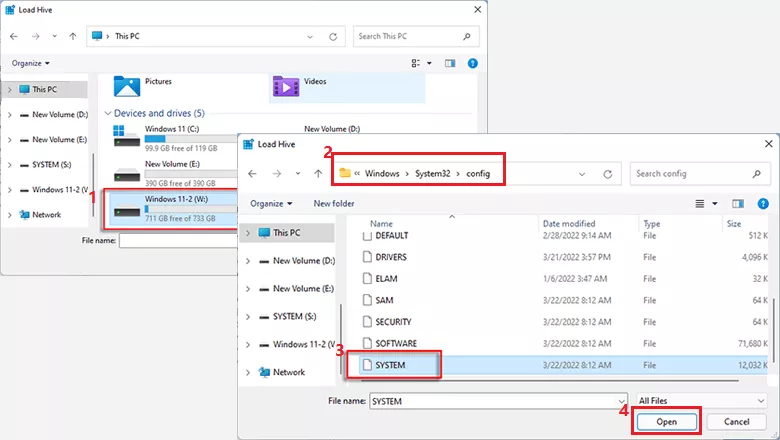
Task: Toggle the preview pane in the config dialog
Action: [x=737, y=203]
